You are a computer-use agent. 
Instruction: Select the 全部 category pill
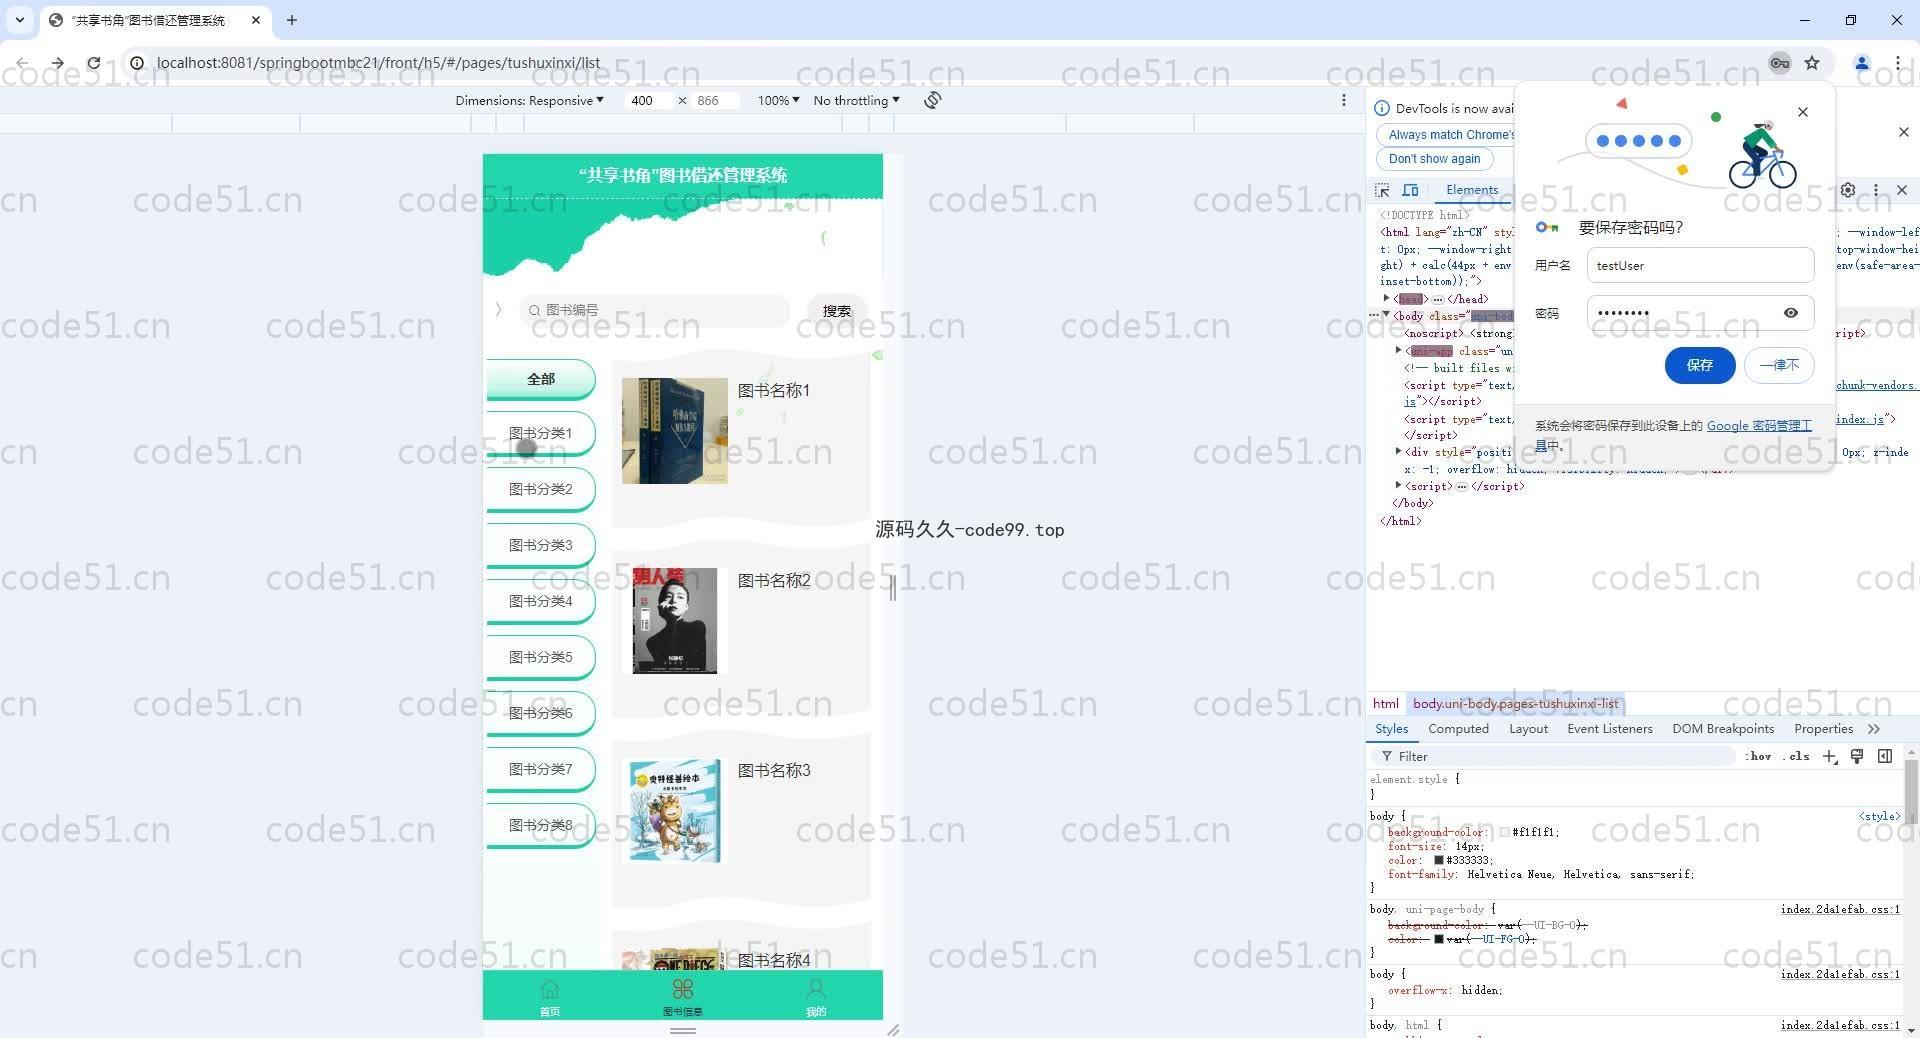(541, 379)
